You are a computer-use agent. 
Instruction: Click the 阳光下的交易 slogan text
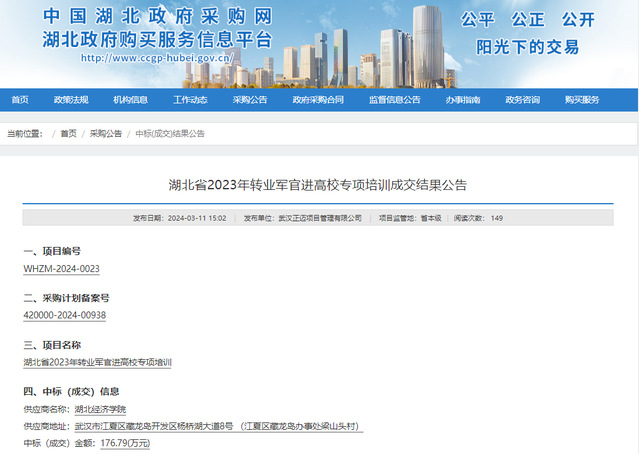(528, 47)
